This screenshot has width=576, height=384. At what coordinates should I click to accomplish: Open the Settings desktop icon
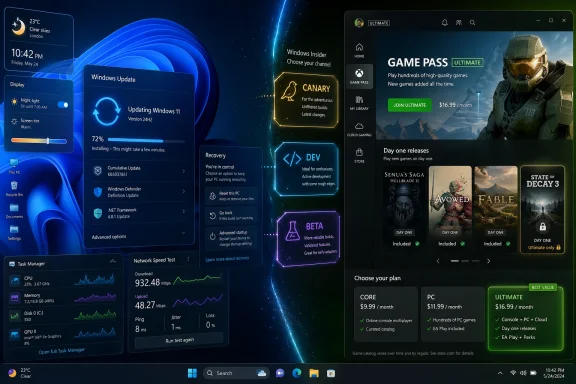click(14, 233)
